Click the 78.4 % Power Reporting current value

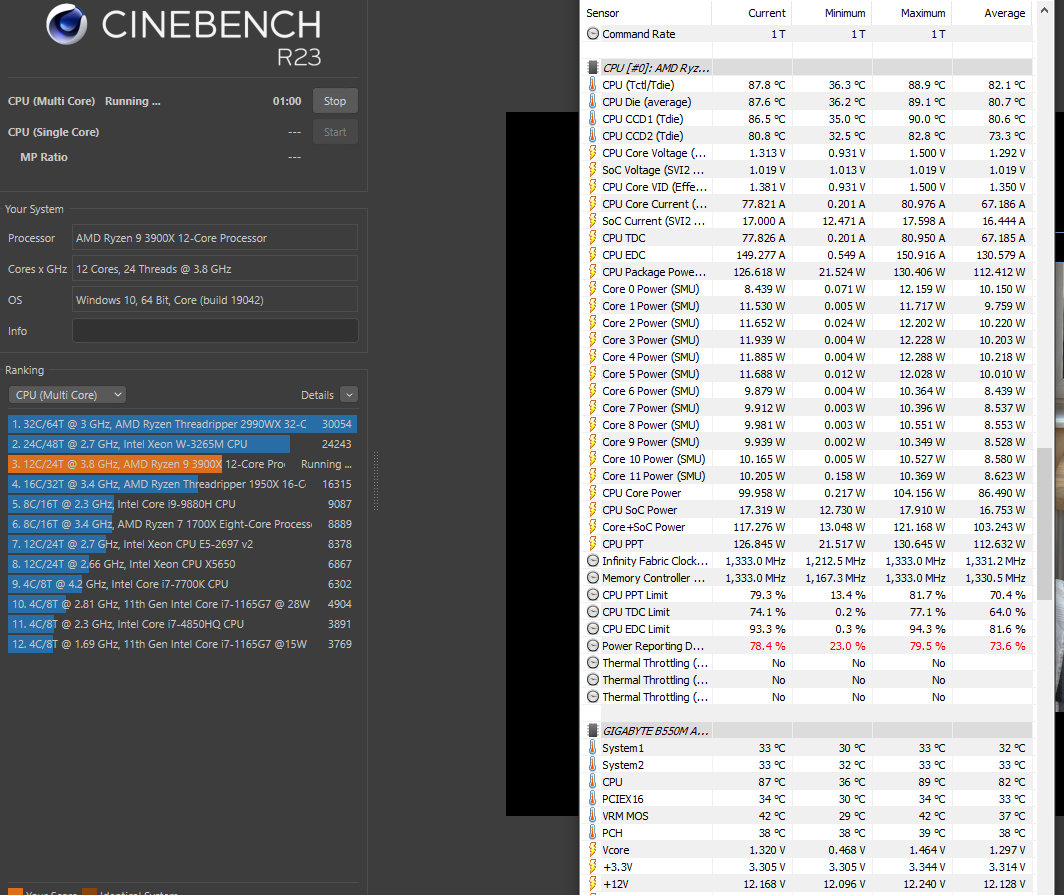tap(767, 646)
